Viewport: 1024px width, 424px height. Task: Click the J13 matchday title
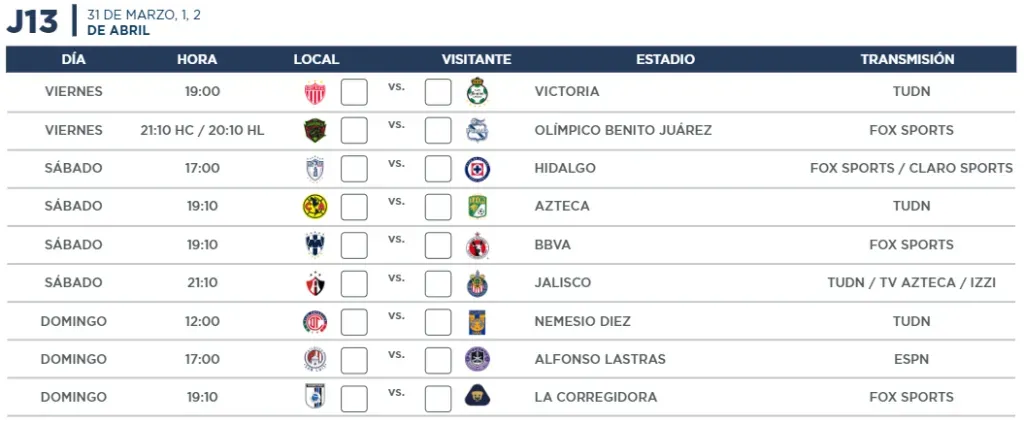(32, 22)
